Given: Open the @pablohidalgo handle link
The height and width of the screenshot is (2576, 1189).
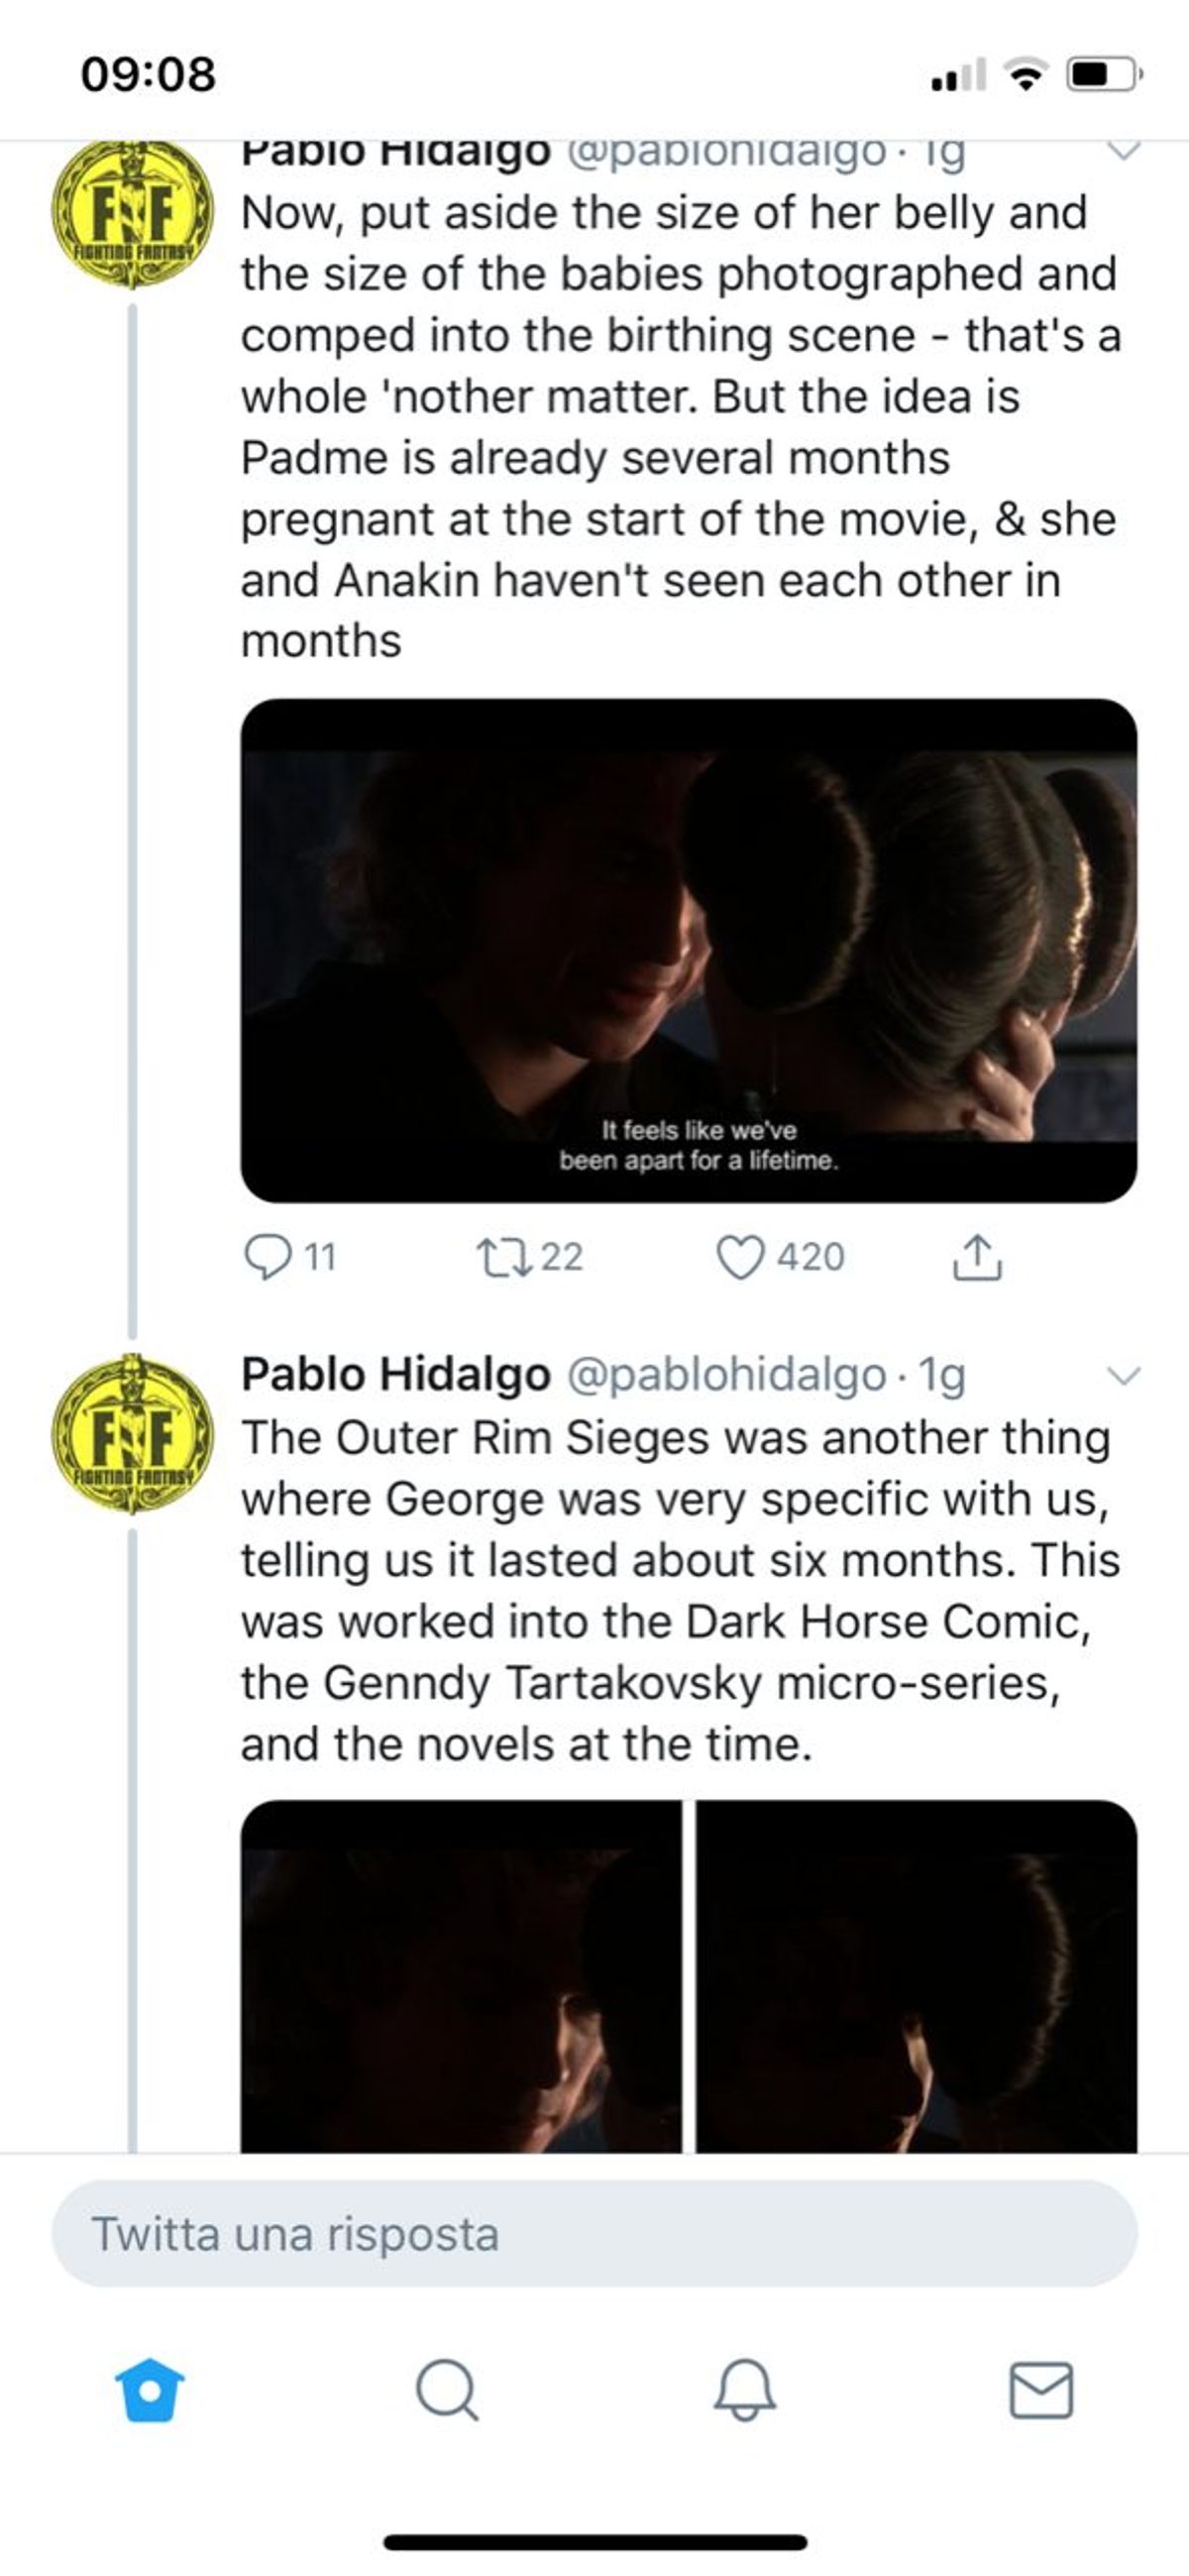Looking at the screenshot, I should [x=726, y=1375].
